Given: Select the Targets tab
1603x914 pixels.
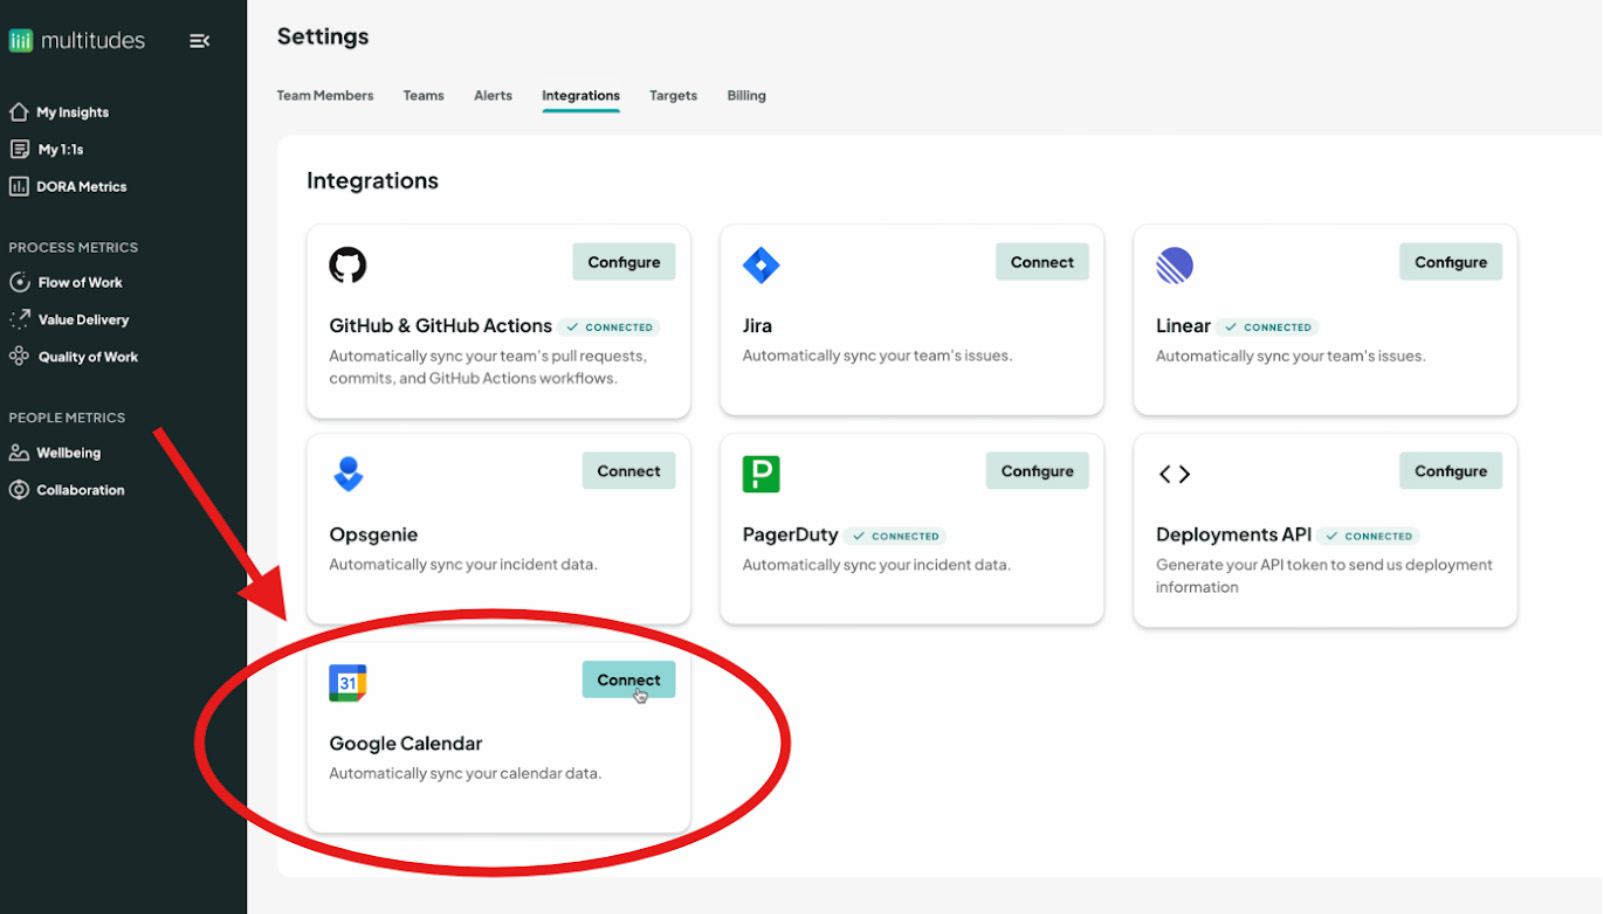Looking at the screenshot, I should pos(673,96).
